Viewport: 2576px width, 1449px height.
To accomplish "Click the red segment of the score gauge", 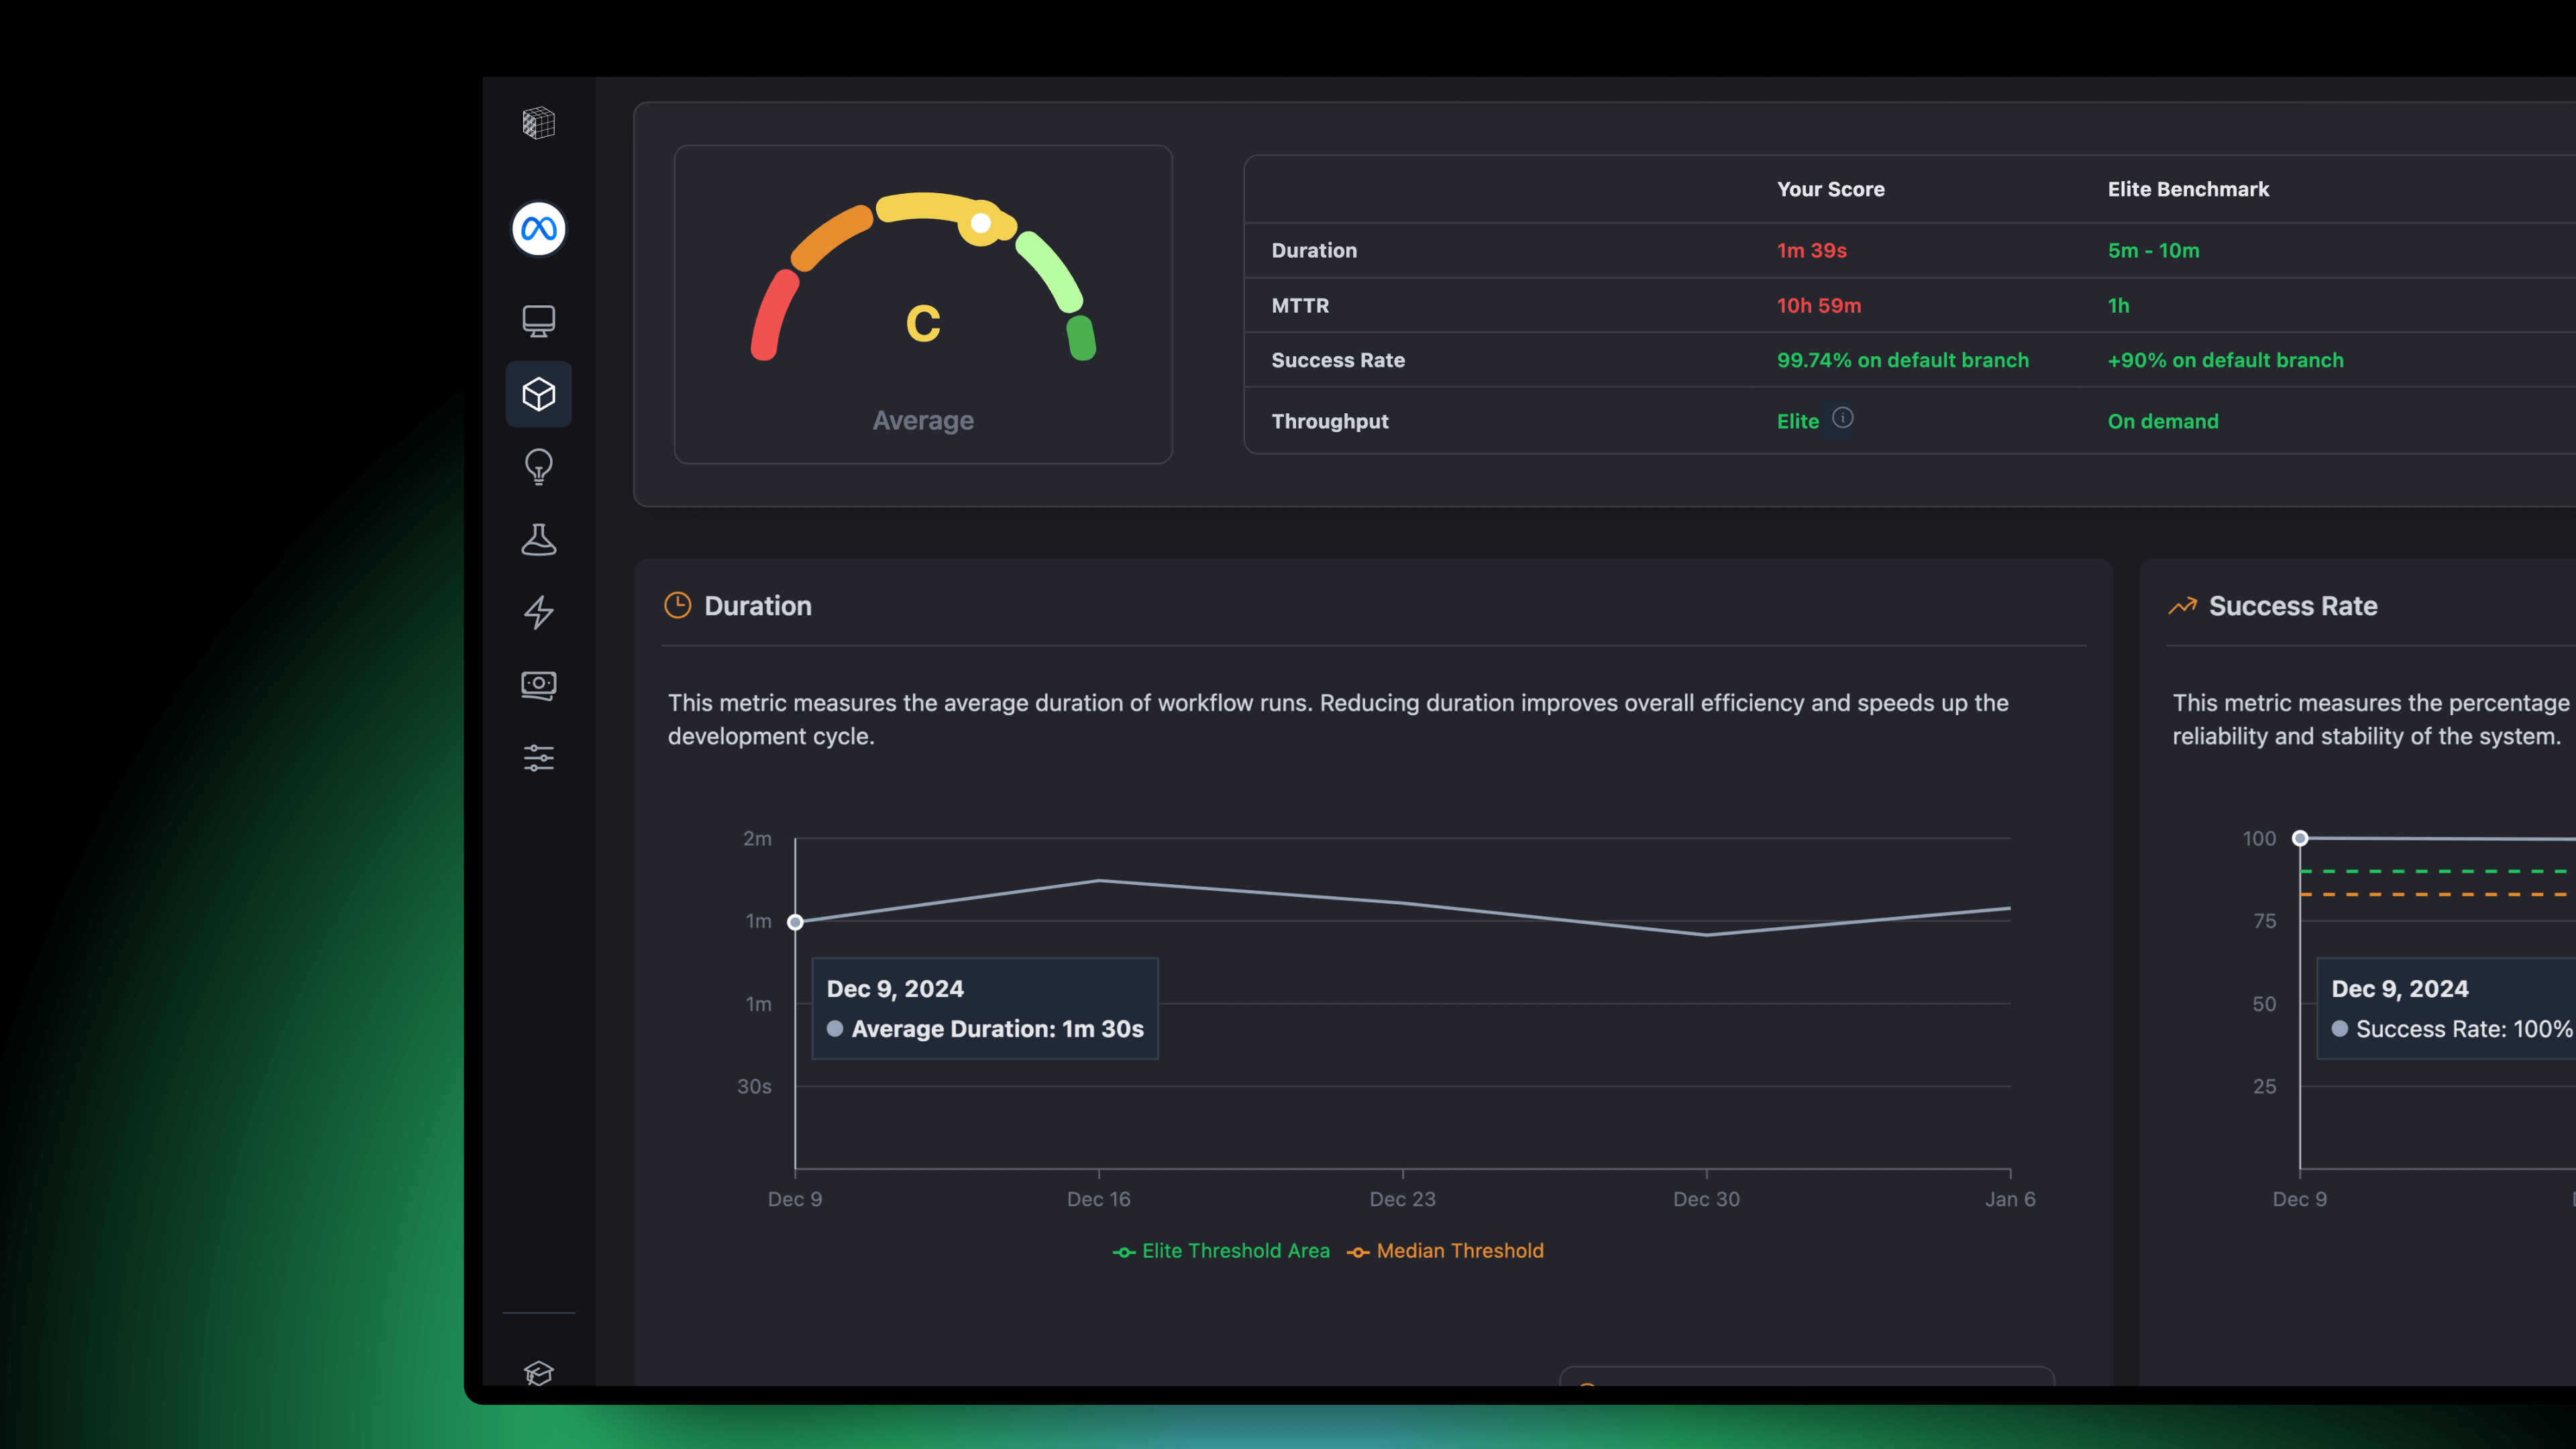I will coord(774,316).
